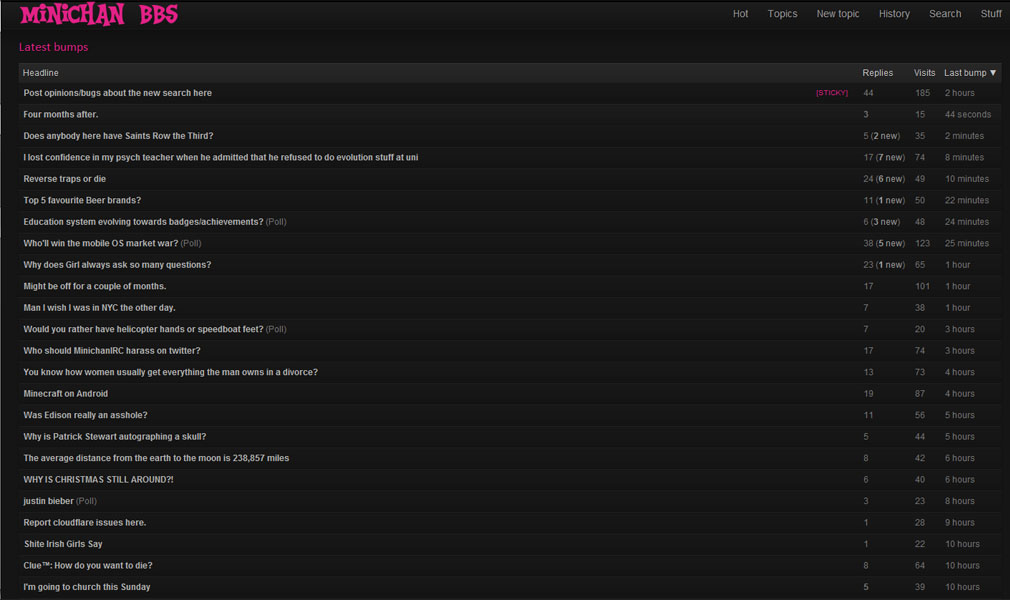1010x600 pixels.
Task: Open the sticky search opinions thread
Action: point(118,93)
